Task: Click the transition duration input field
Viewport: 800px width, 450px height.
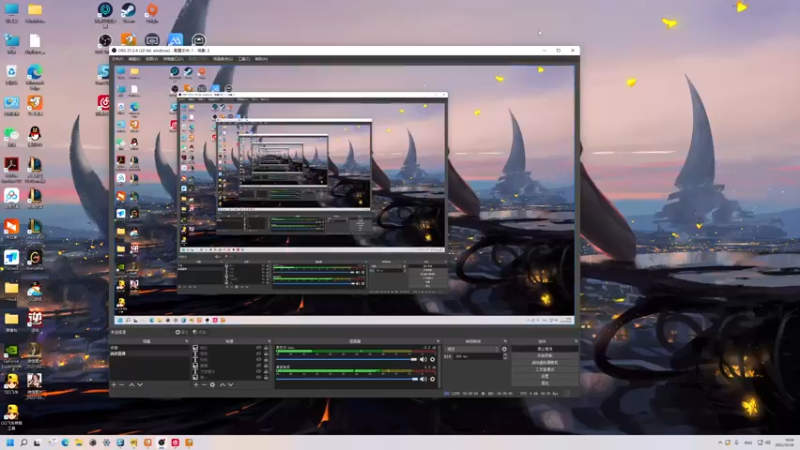Action: 478,356
